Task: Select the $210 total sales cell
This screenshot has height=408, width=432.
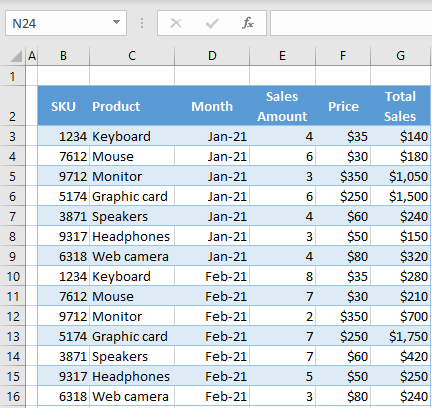Action: [x=400, y=296]
